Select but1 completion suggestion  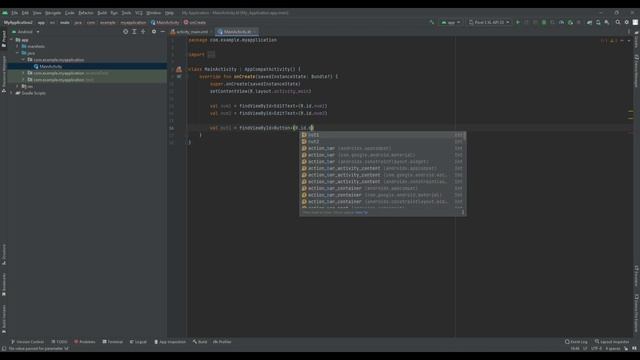pos(382,135)
